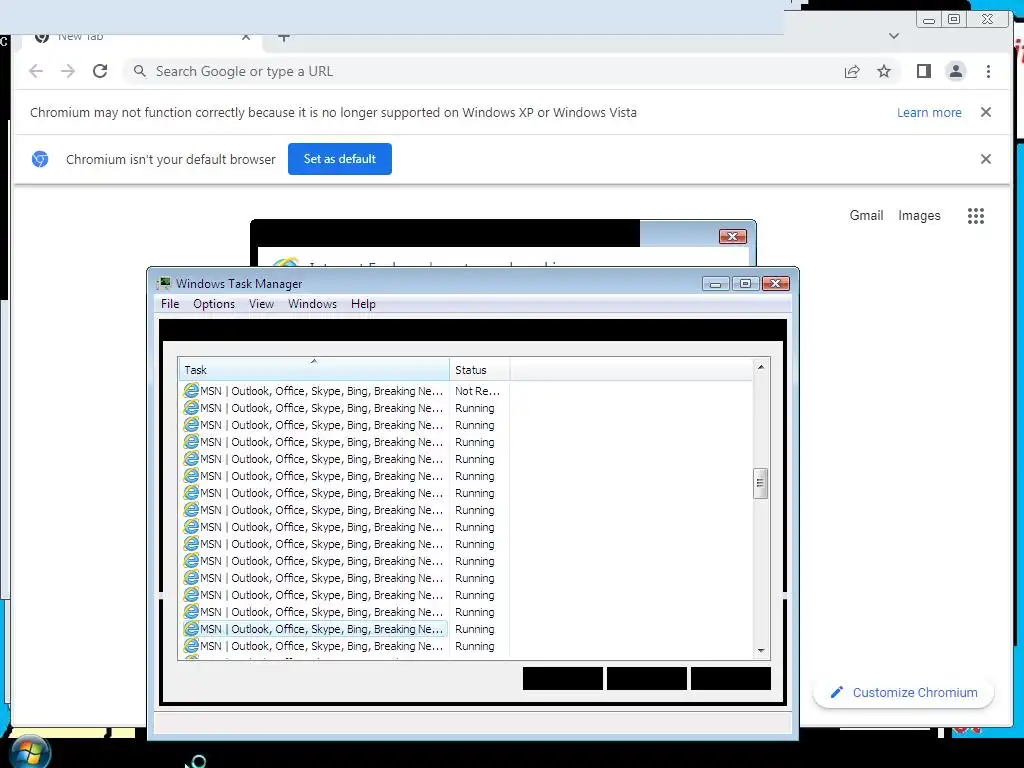1024x768 pixels.
Task: Open the Chromium profile avatar
Action: (955, 71)
